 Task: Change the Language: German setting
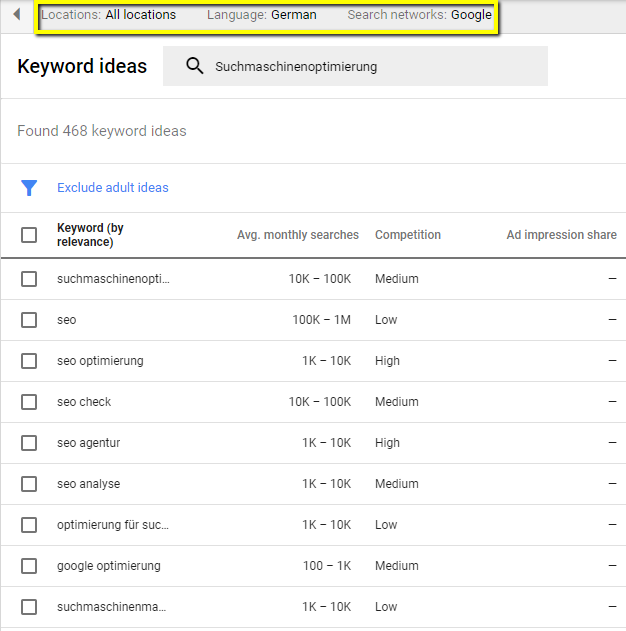coord(261,15)
